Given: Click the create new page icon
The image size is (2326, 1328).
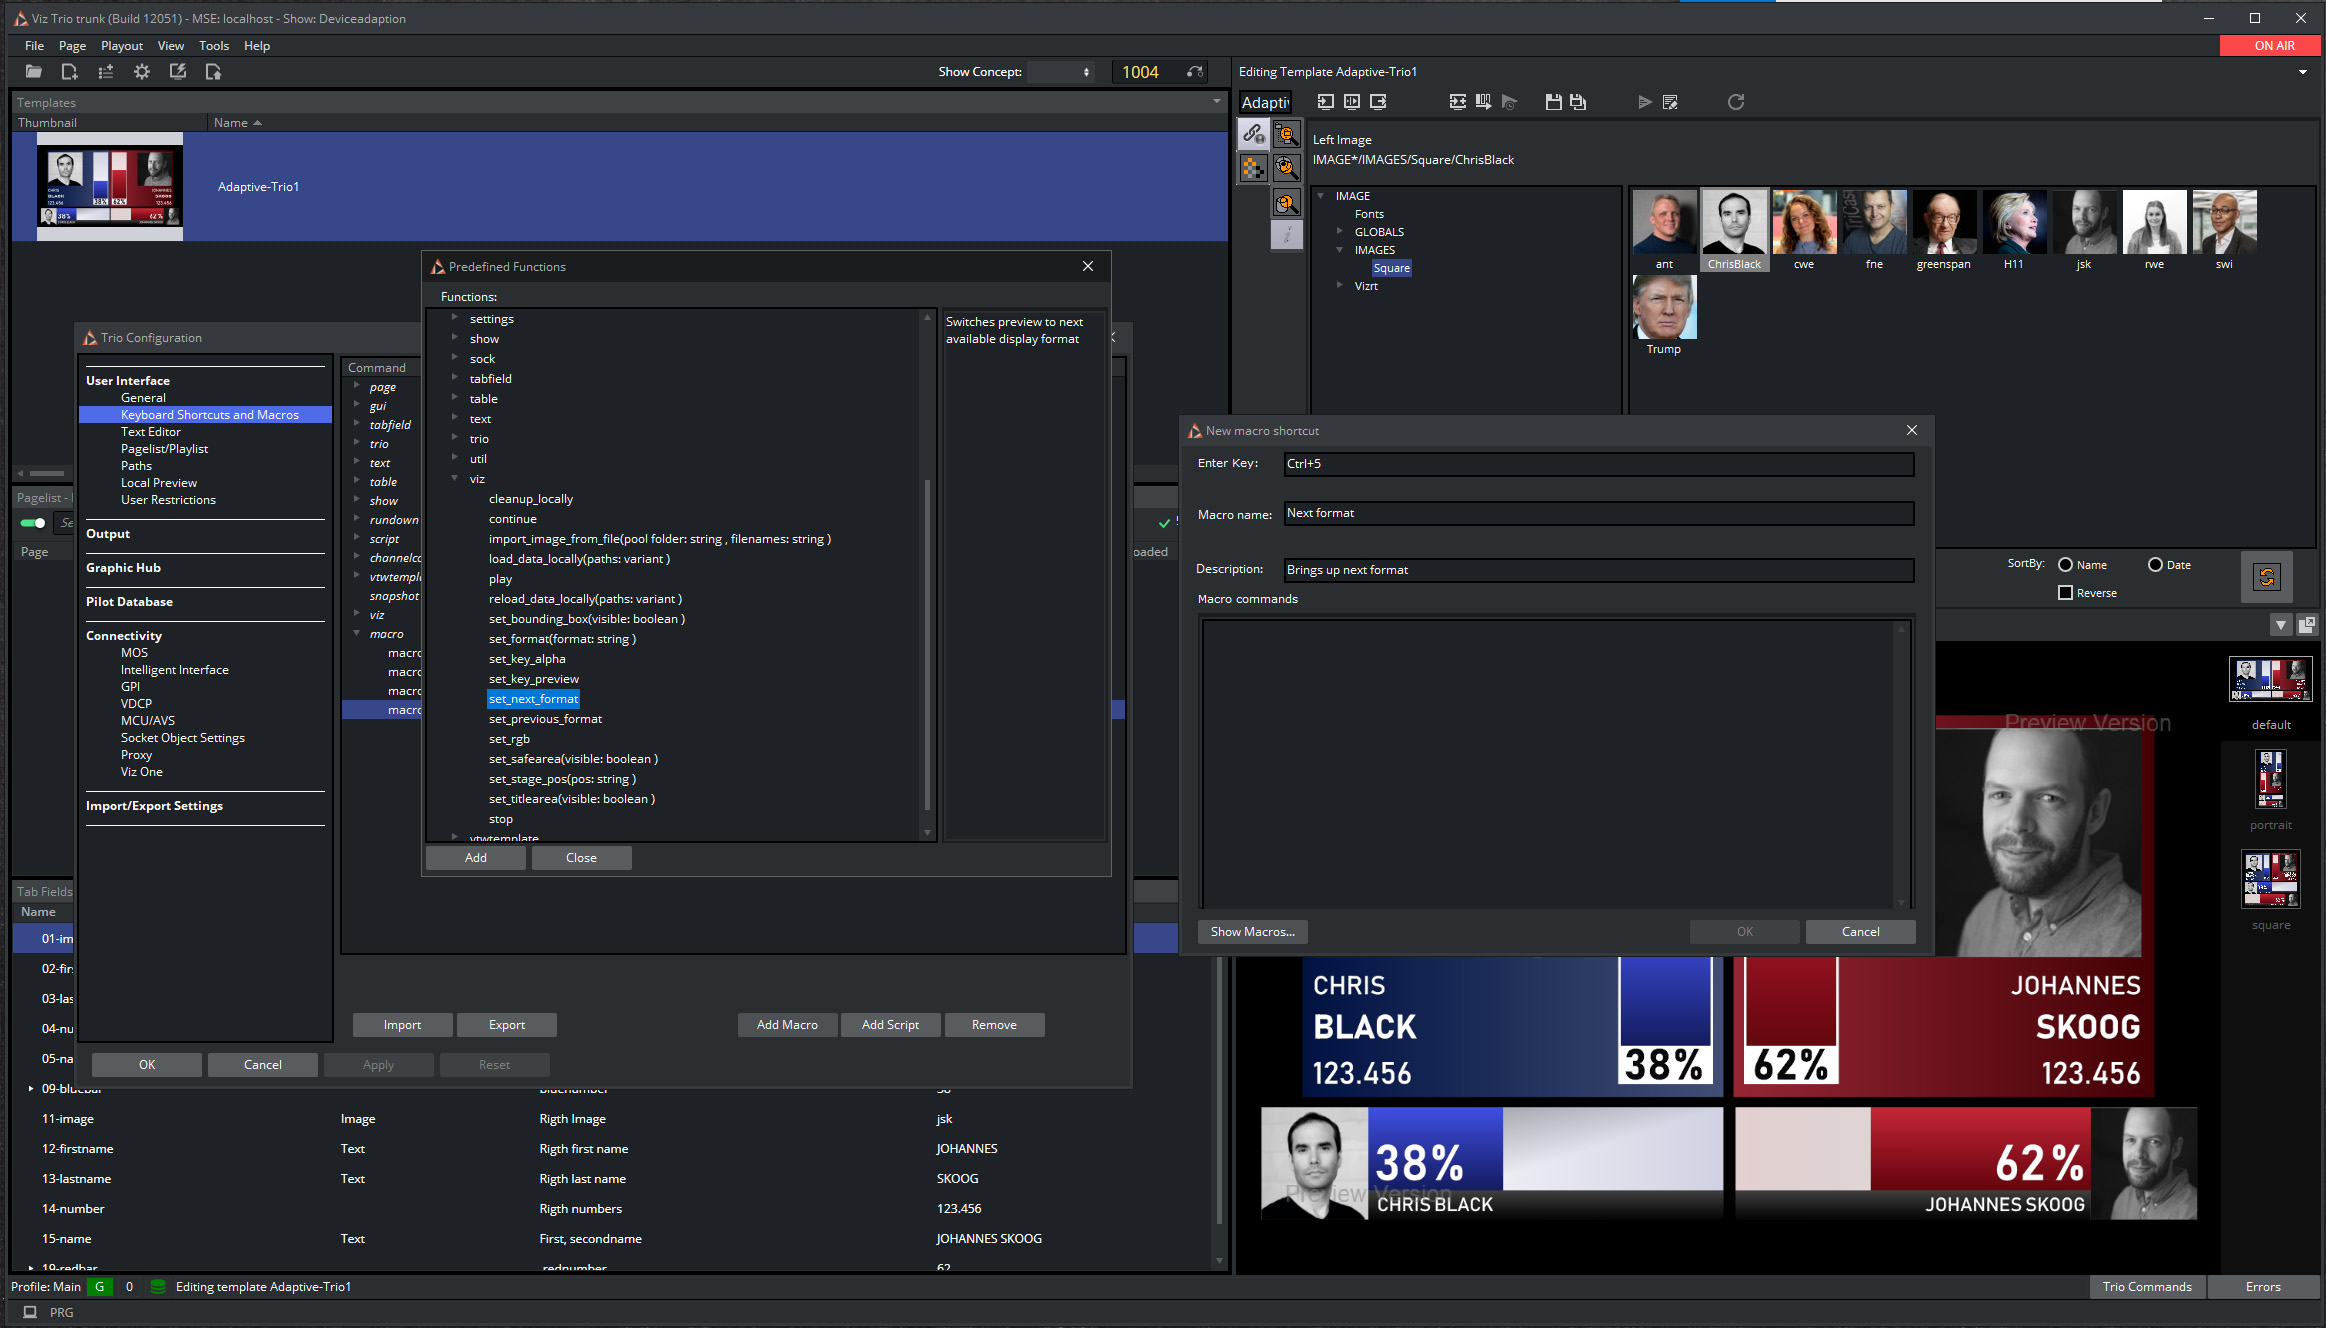Looking at the screenshot, I should [69, 71].
